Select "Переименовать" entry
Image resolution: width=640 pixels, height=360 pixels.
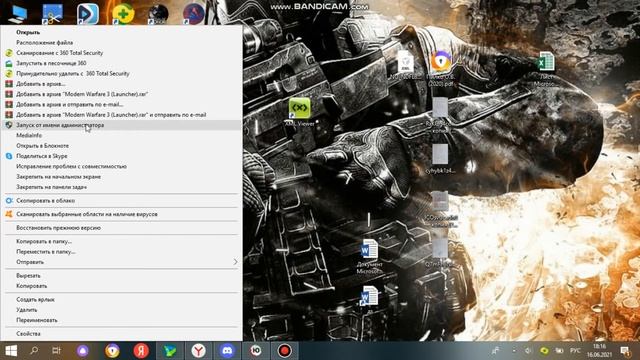click(37, 320)
